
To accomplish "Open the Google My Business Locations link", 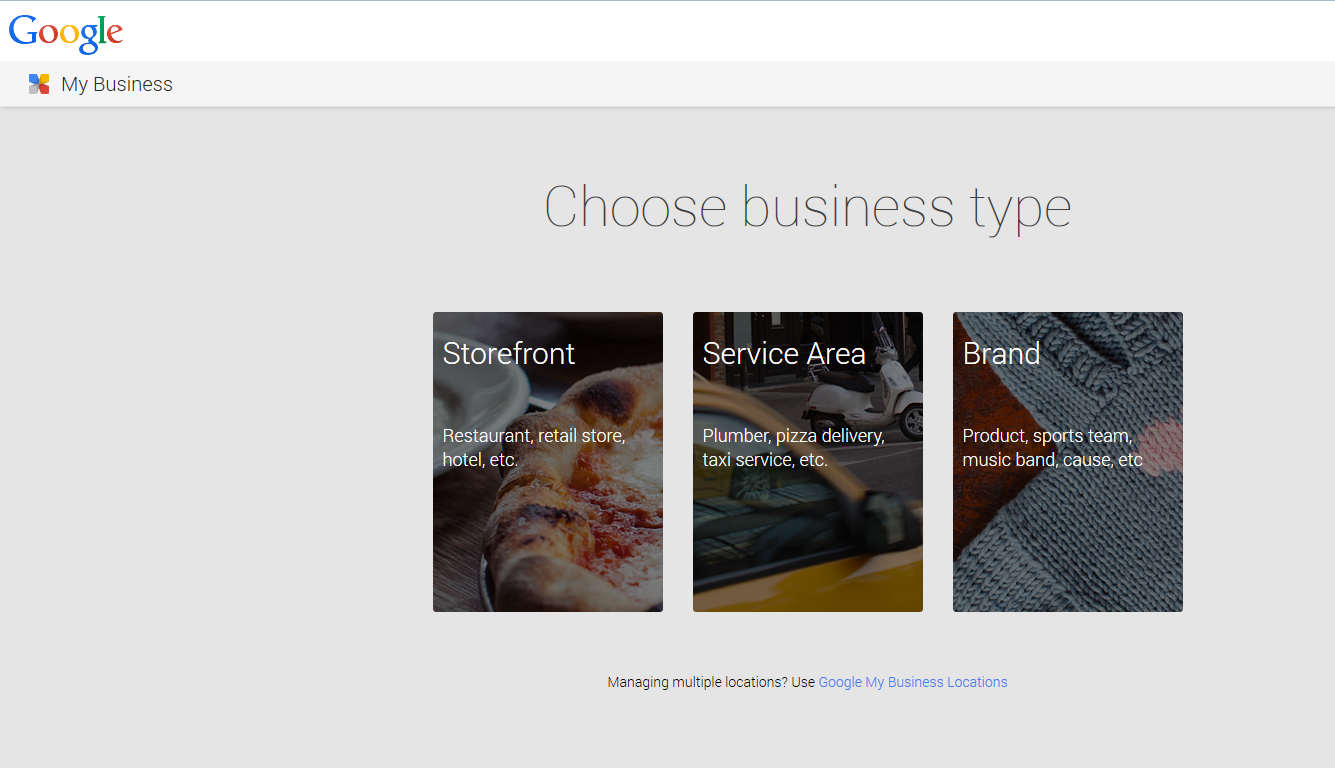I will tap(912, 682).
